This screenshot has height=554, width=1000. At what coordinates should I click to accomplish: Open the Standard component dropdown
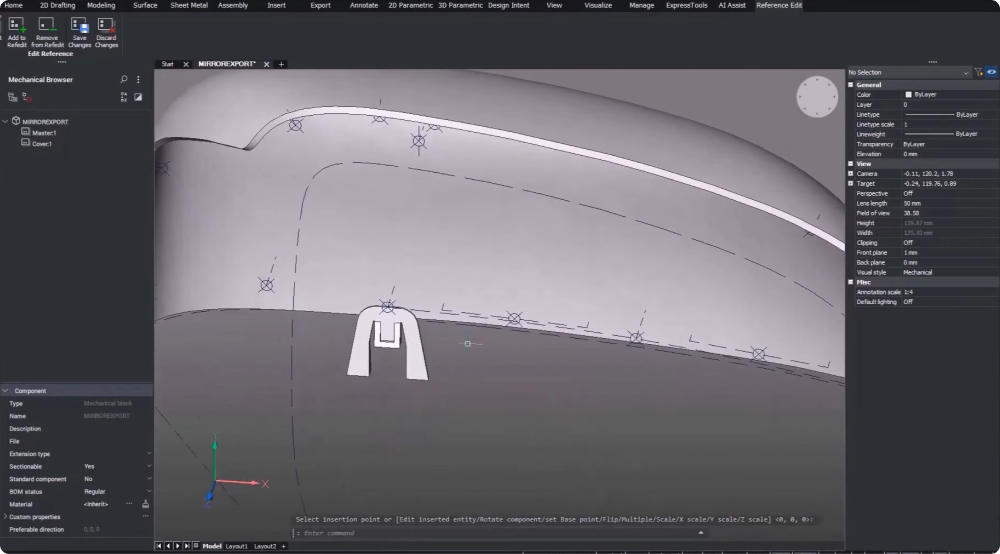click(x=149, y=479)
